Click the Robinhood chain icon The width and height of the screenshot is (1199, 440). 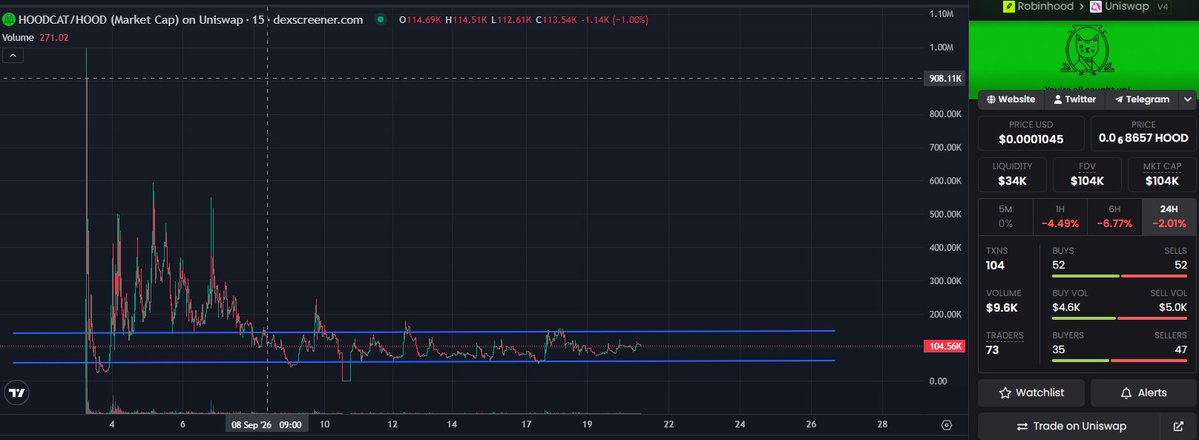(1009, 6)
